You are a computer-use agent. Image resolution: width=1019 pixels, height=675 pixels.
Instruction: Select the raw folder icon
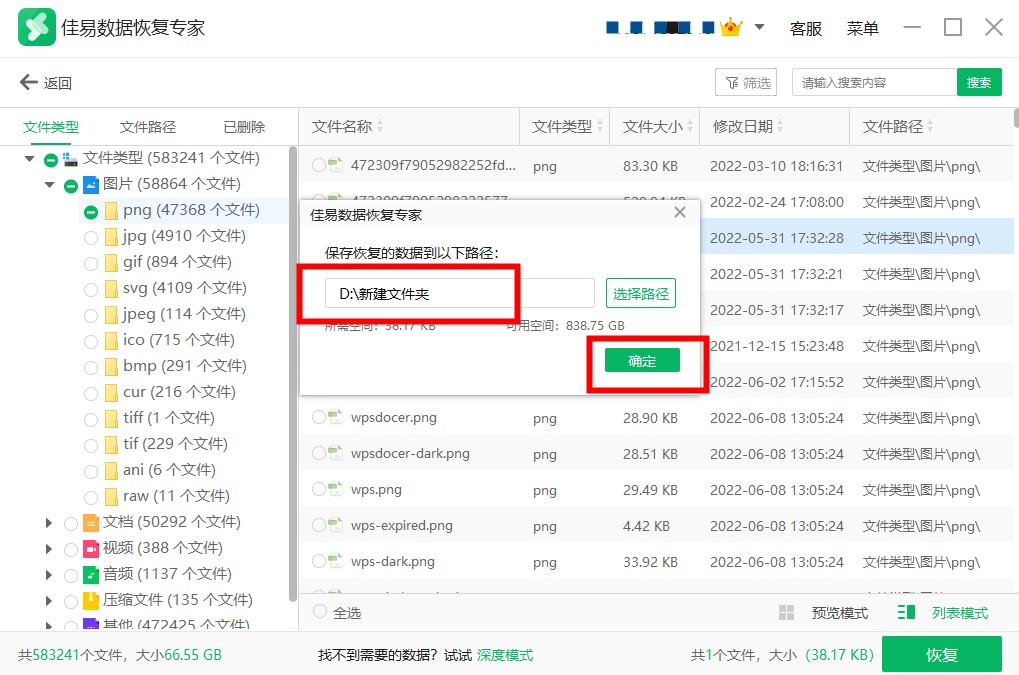pyautogui.click(x=111, y=496)
